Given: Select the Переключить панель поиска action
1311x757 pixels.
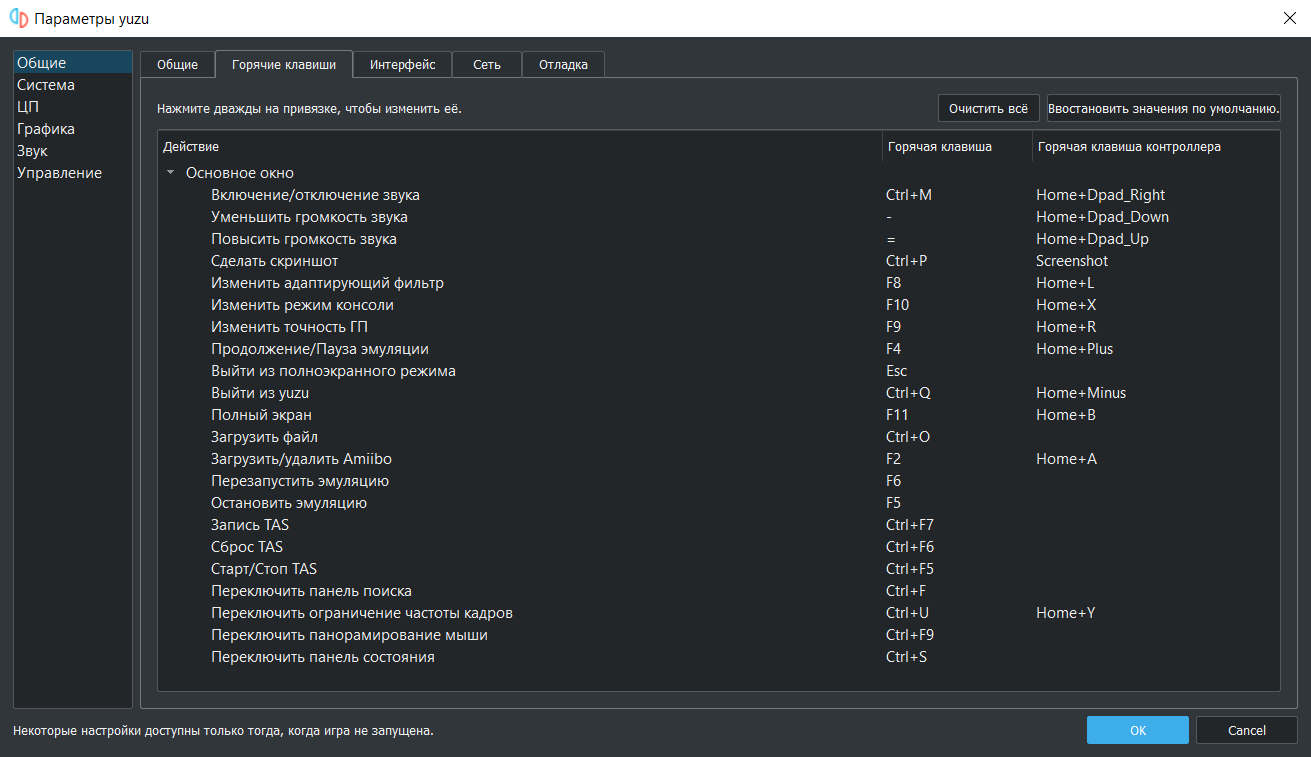Looking at the screenshot, I should tap(311, 591).
